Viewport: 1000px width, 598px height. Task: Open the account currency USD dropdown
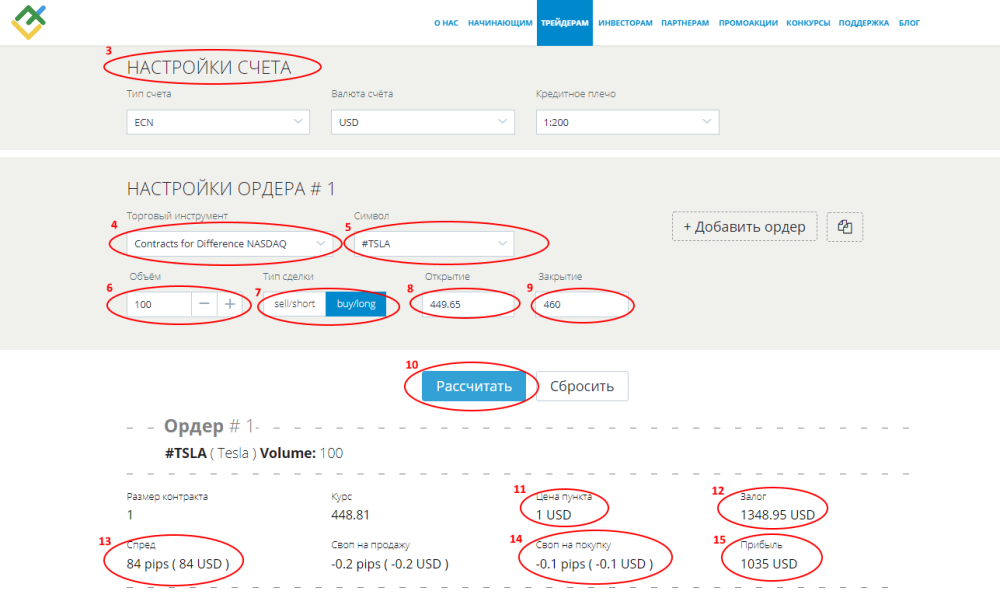point(423,122)
